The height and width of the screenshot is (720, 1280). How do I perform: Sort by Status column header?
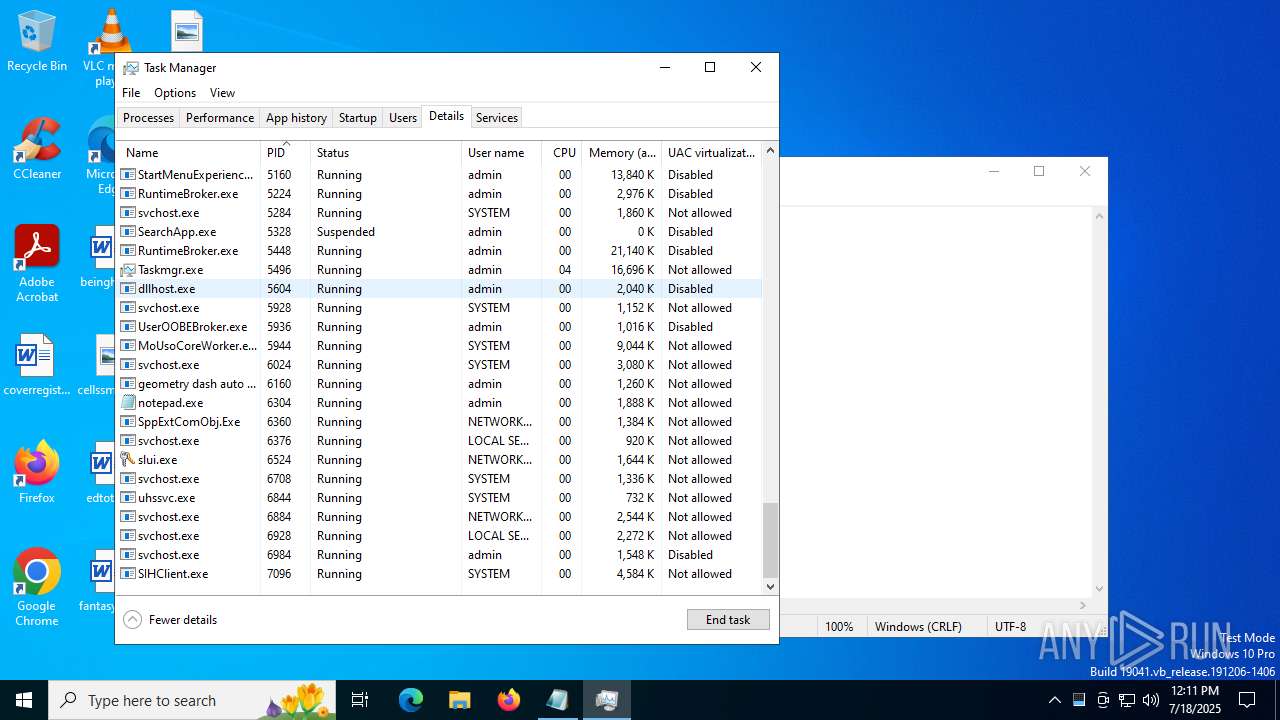point(386,153)
